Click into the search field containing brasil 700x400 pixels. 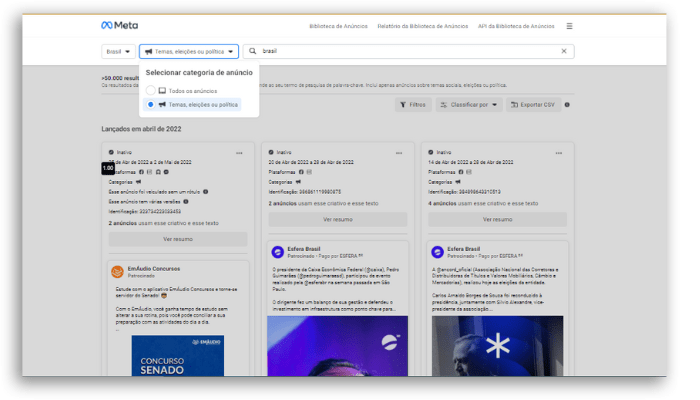click(408, 51)
